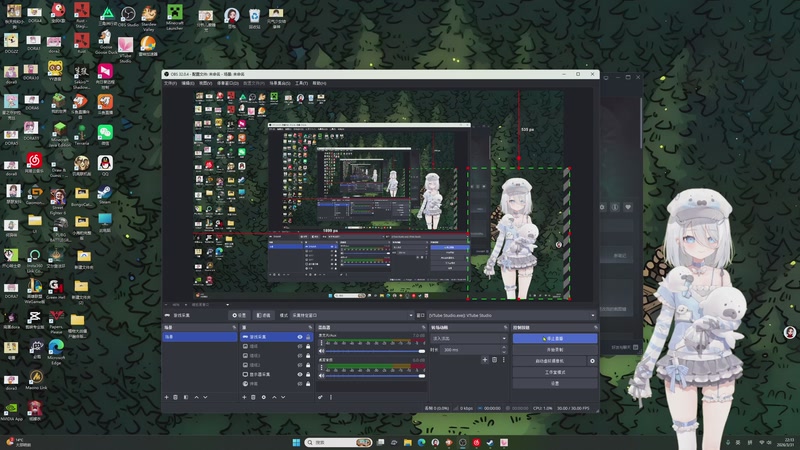Open the first menu (File) in the OBS menu bar

coord(170,83)
